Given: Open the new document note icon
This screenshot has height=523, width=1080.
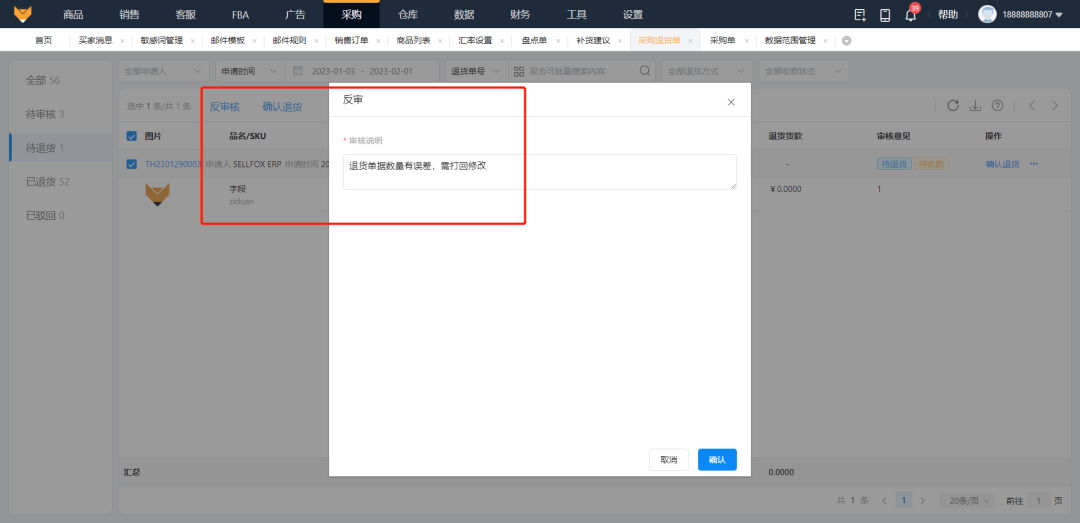Looking at the screenshot, I should 860,14.
